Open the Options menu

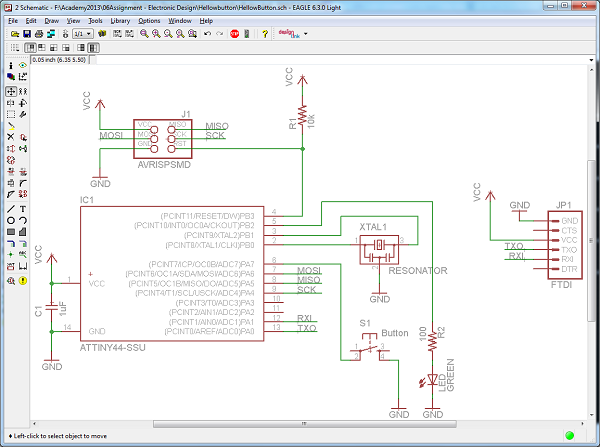click(149, 21)
